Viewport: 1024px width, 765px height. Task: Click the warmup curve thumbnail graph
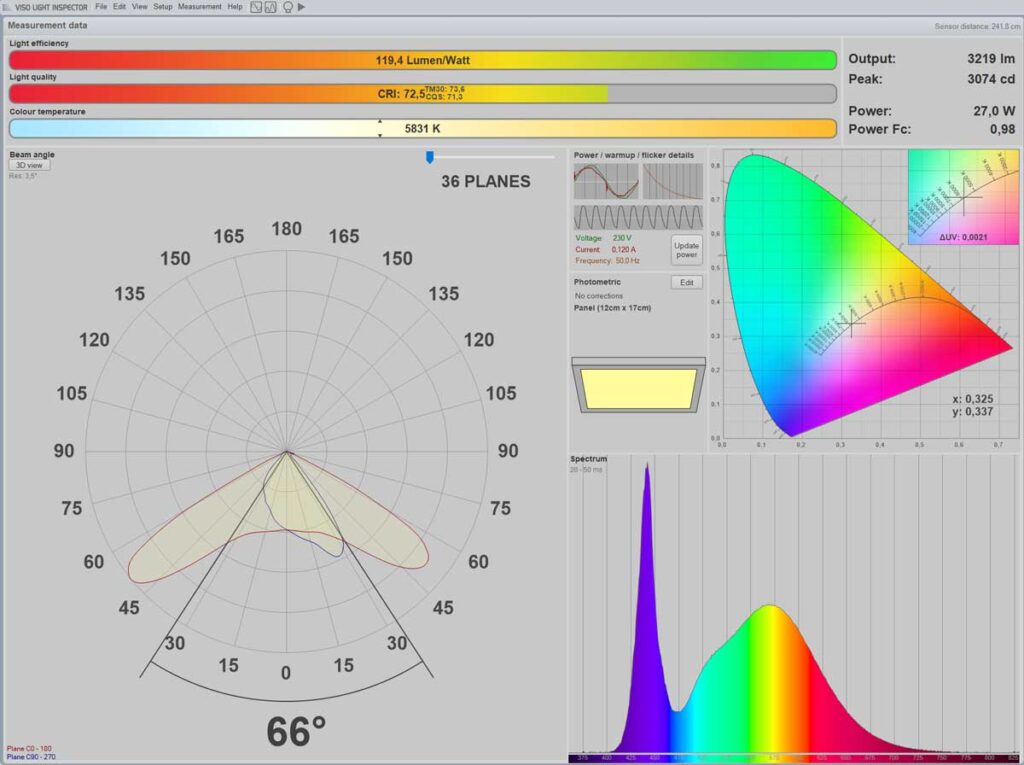coord(673,181)
